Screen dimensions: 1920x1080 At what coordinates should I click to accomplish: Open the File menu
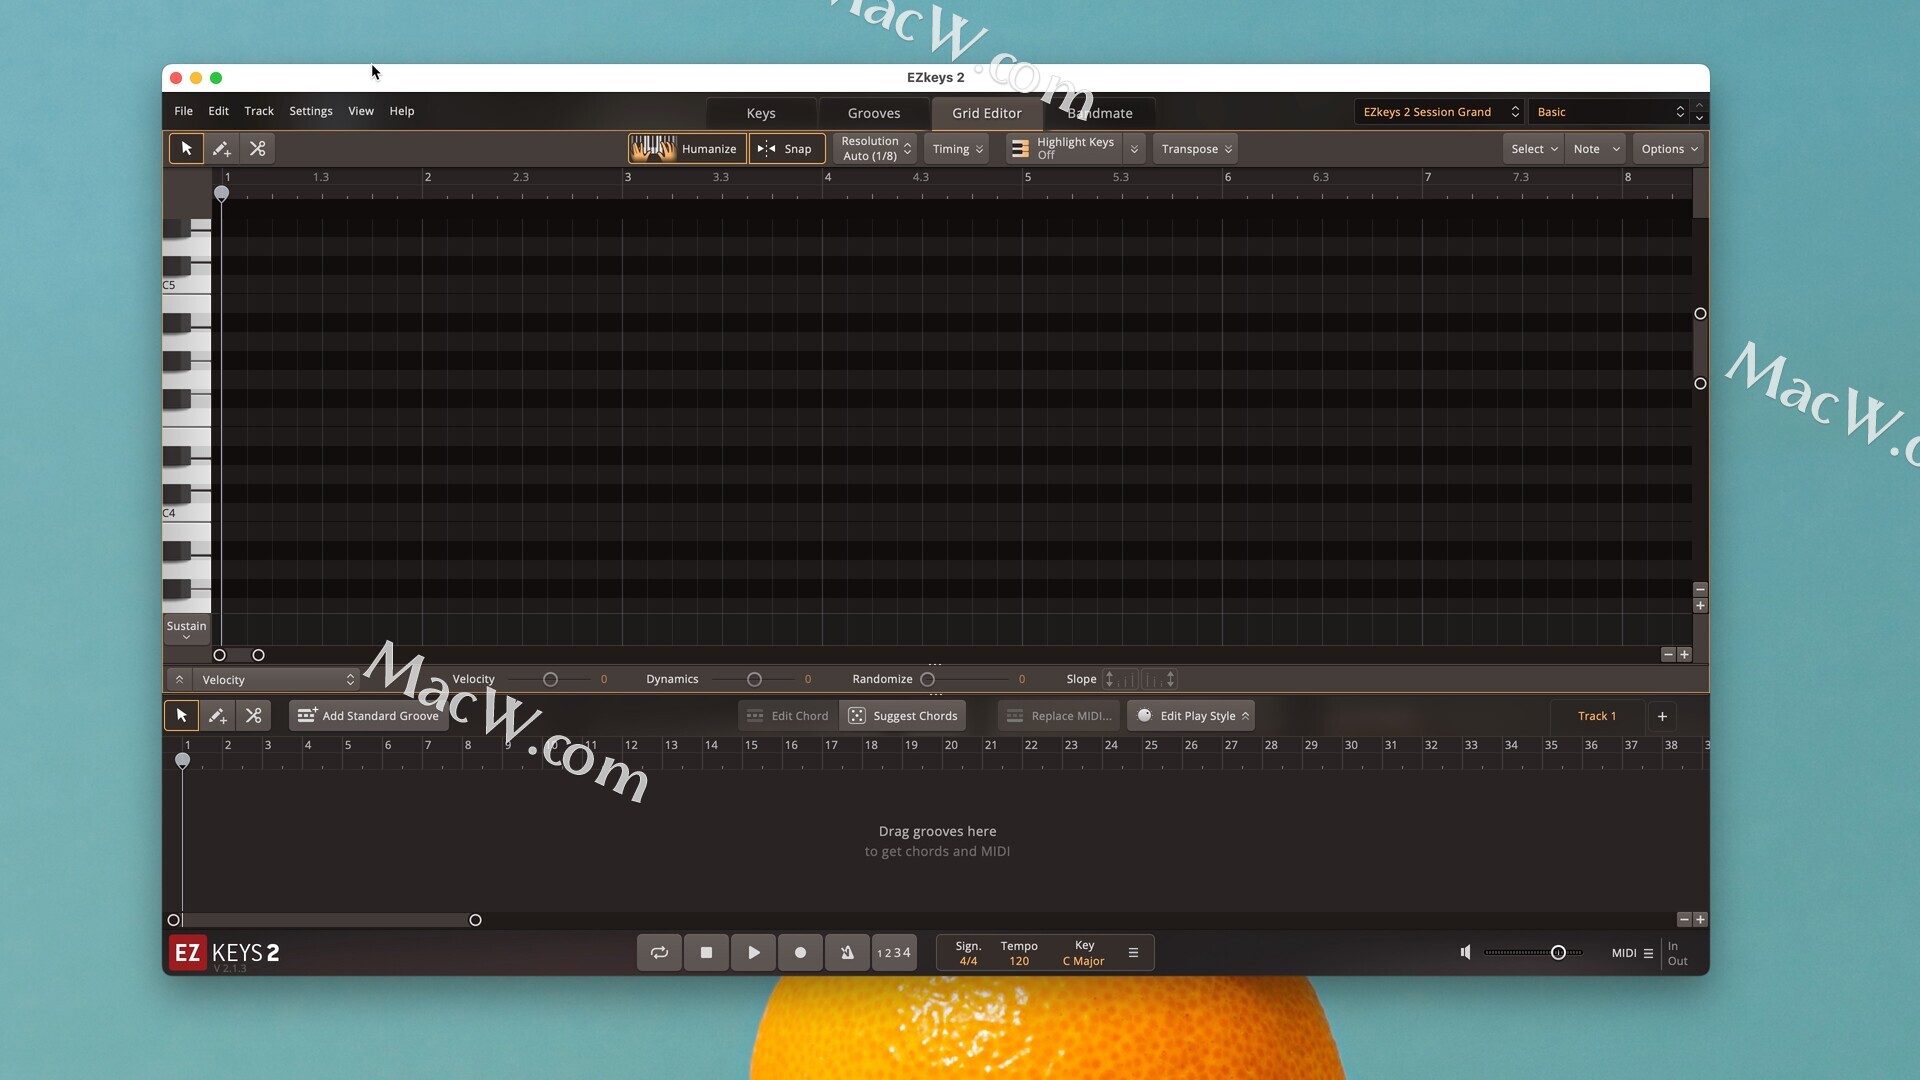point(183,111)
